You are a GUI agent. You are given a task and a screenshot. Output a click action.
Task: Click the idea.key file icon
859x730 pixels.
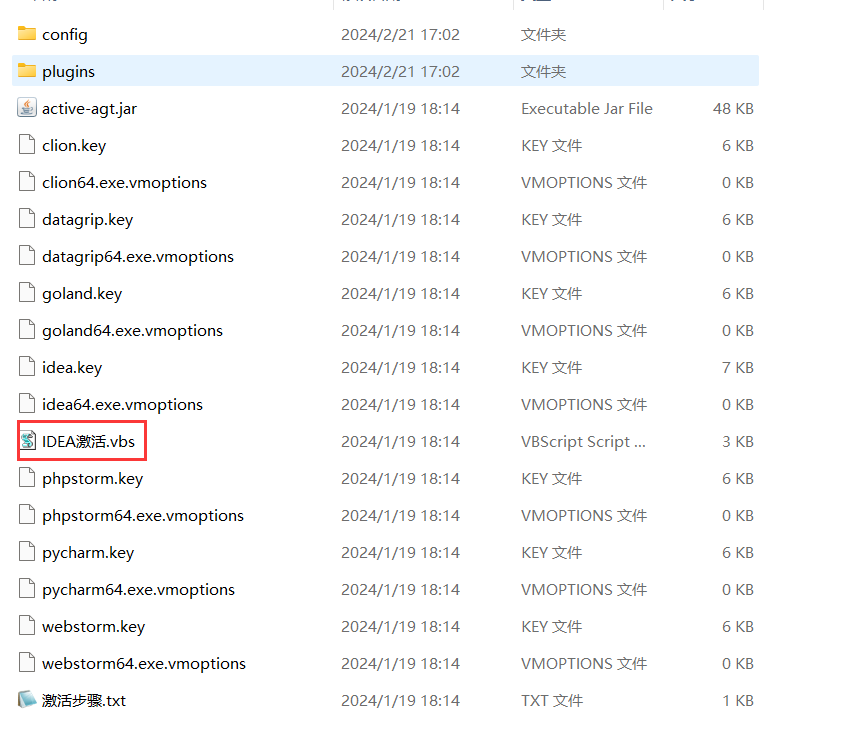click(x=27, y=367)
